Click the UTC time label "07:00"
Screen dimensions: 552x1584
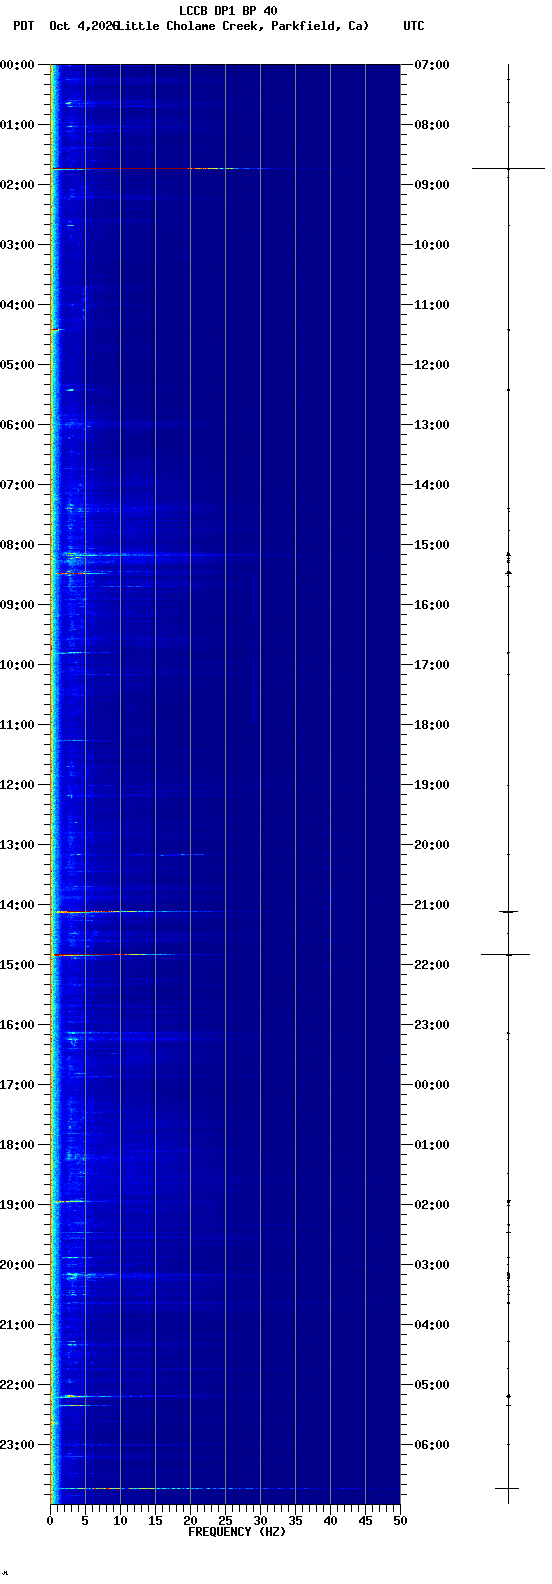coord(432,65)
